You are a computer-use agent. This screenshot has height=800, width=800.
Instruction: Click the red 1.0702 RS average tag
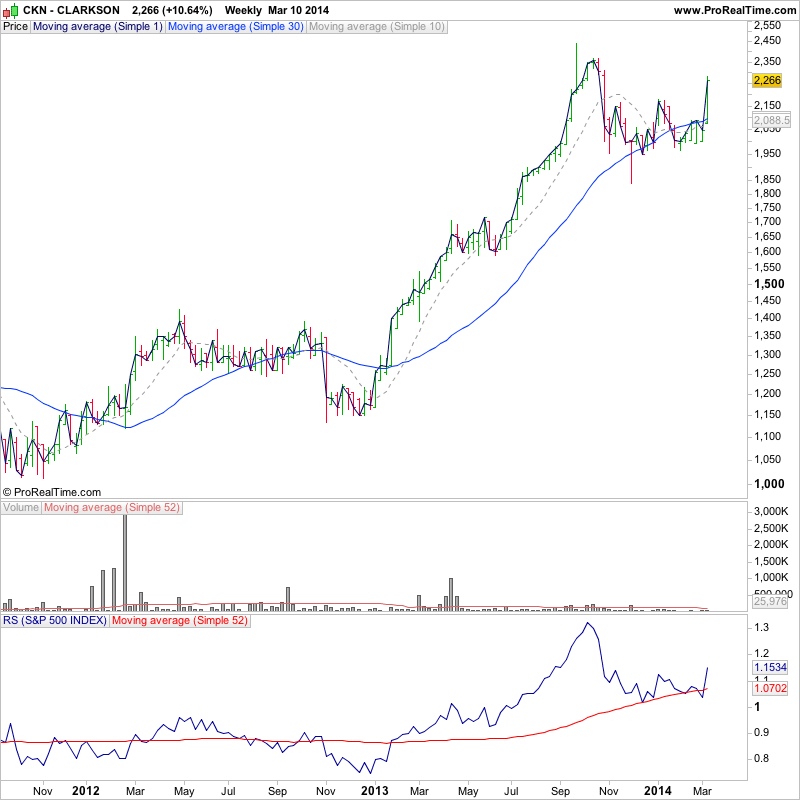(770, 688)
